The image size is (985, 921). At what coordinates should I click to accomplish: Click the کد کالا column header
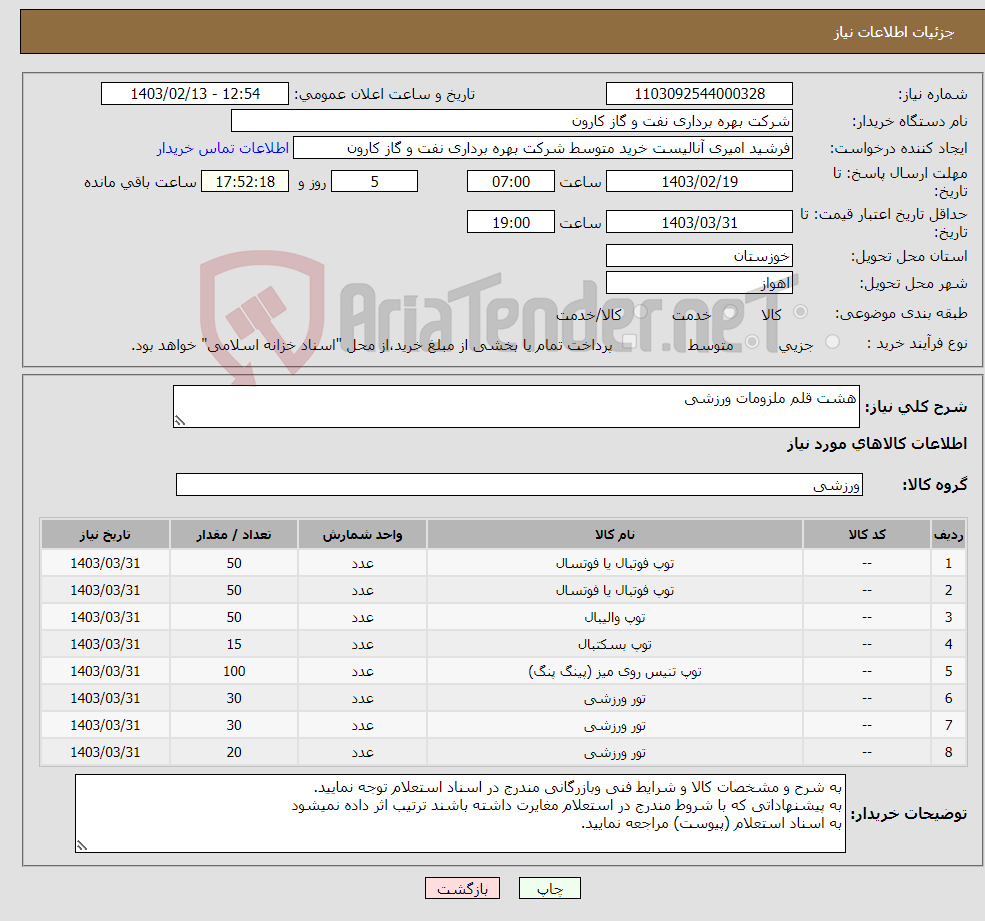pos(867,535)
